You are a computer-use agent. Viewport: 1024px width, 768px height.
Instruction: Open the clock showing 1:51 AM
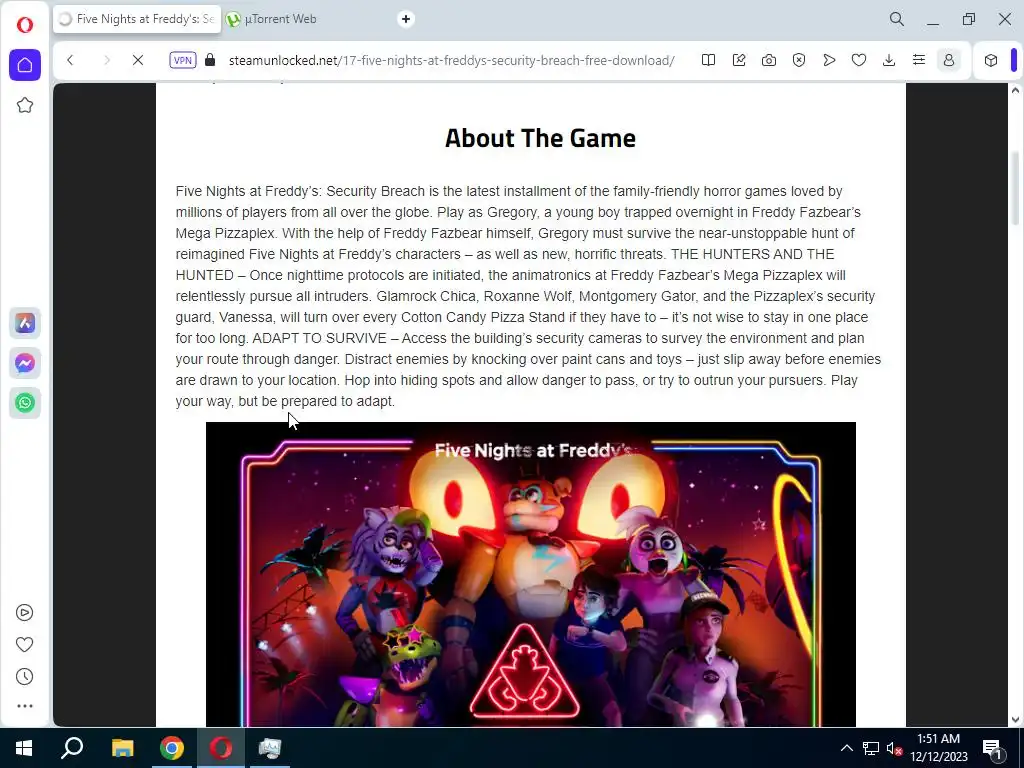coord(938,748)
